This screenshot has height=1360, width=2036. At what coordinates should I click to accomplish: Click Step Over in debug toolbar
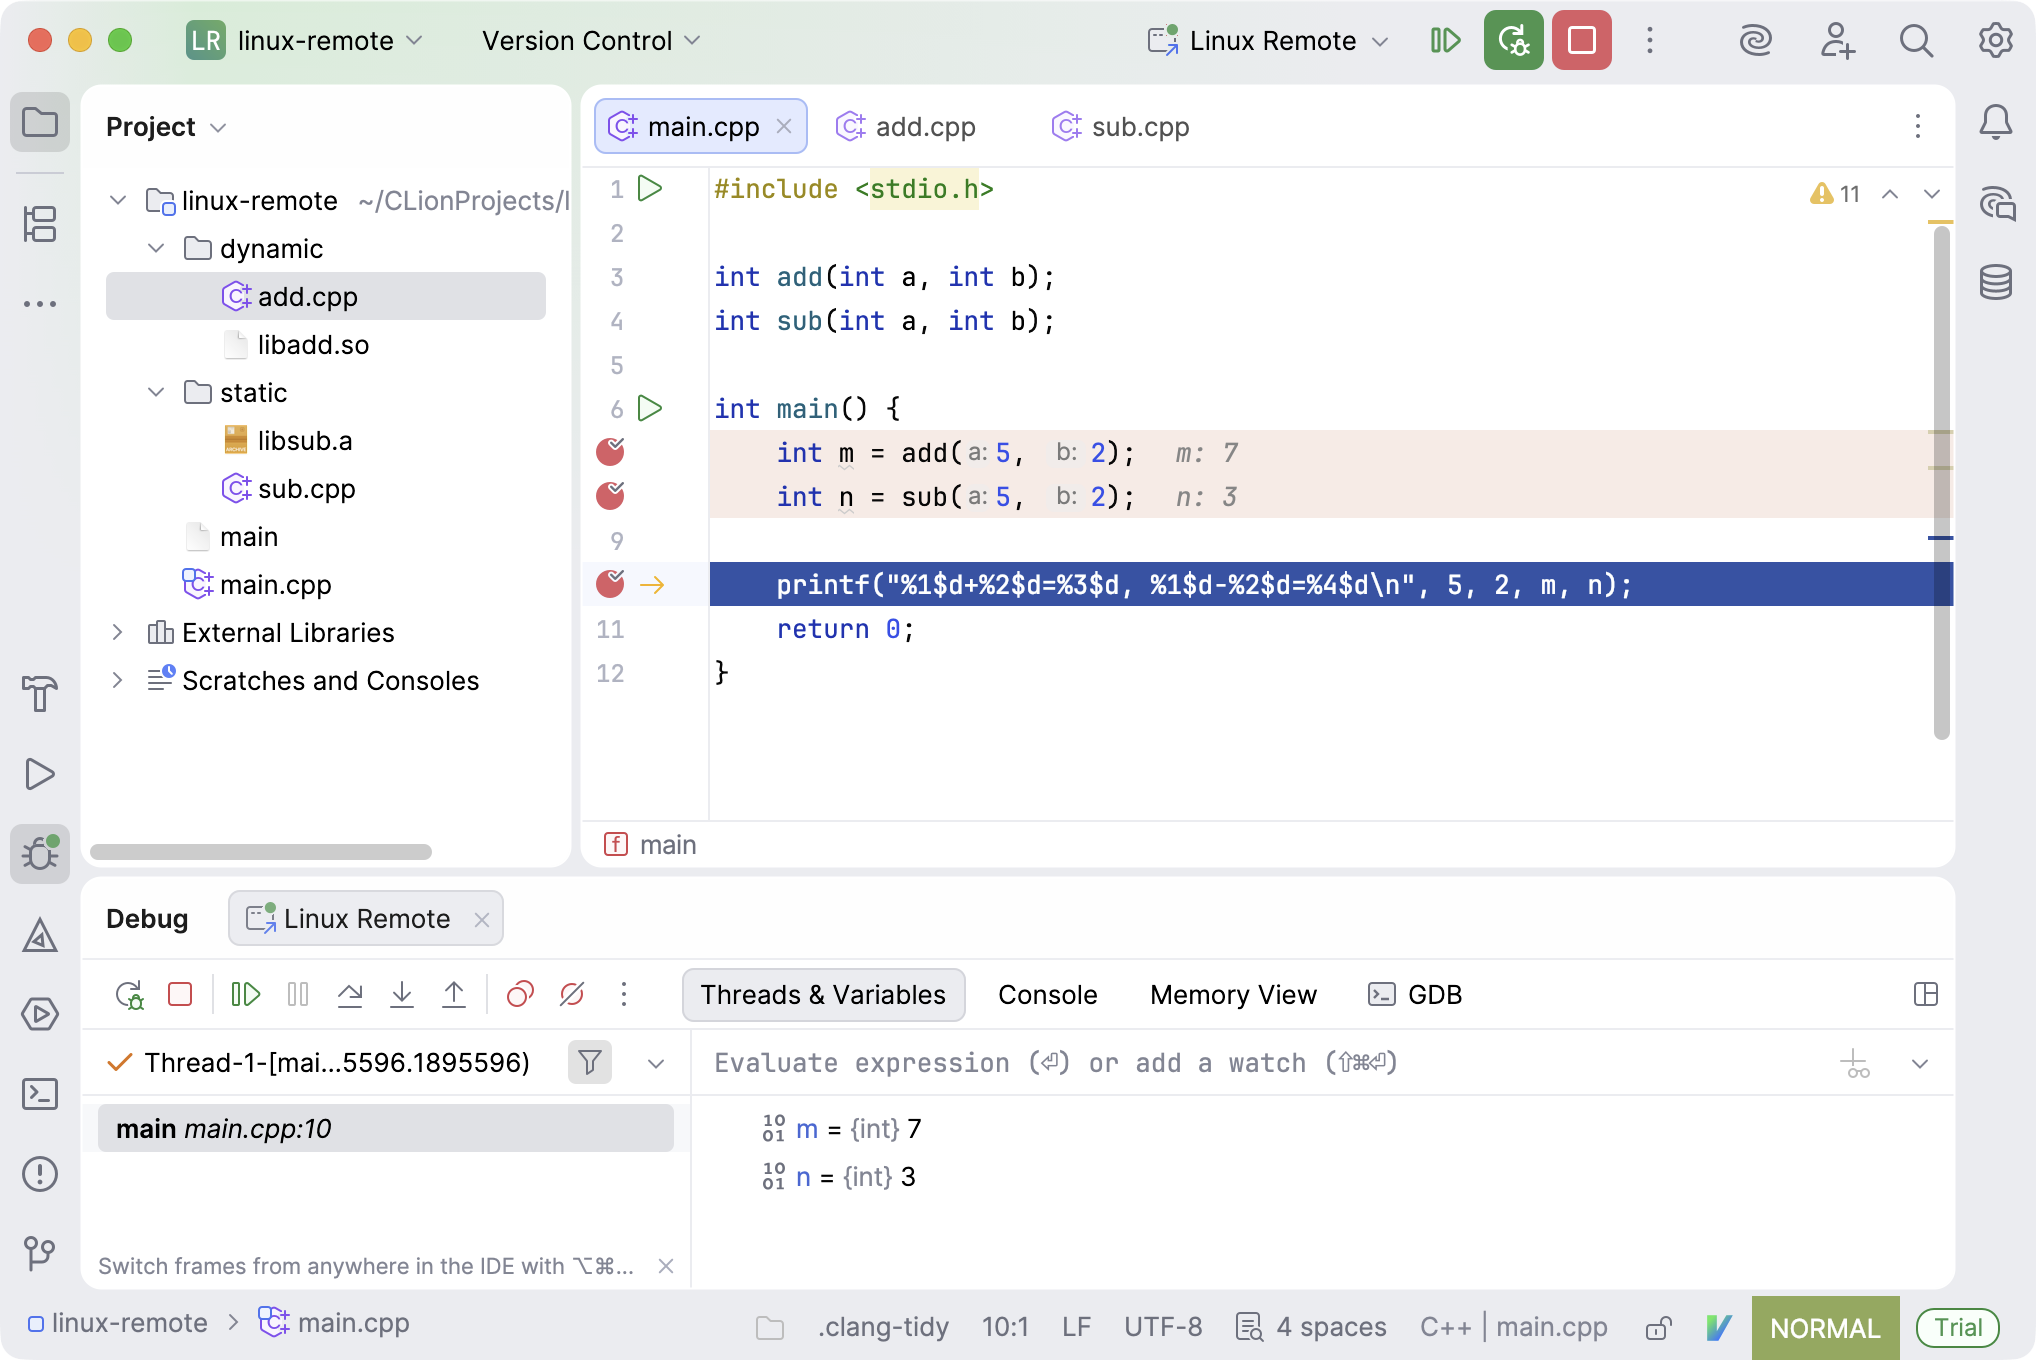[x=350, y=994]
